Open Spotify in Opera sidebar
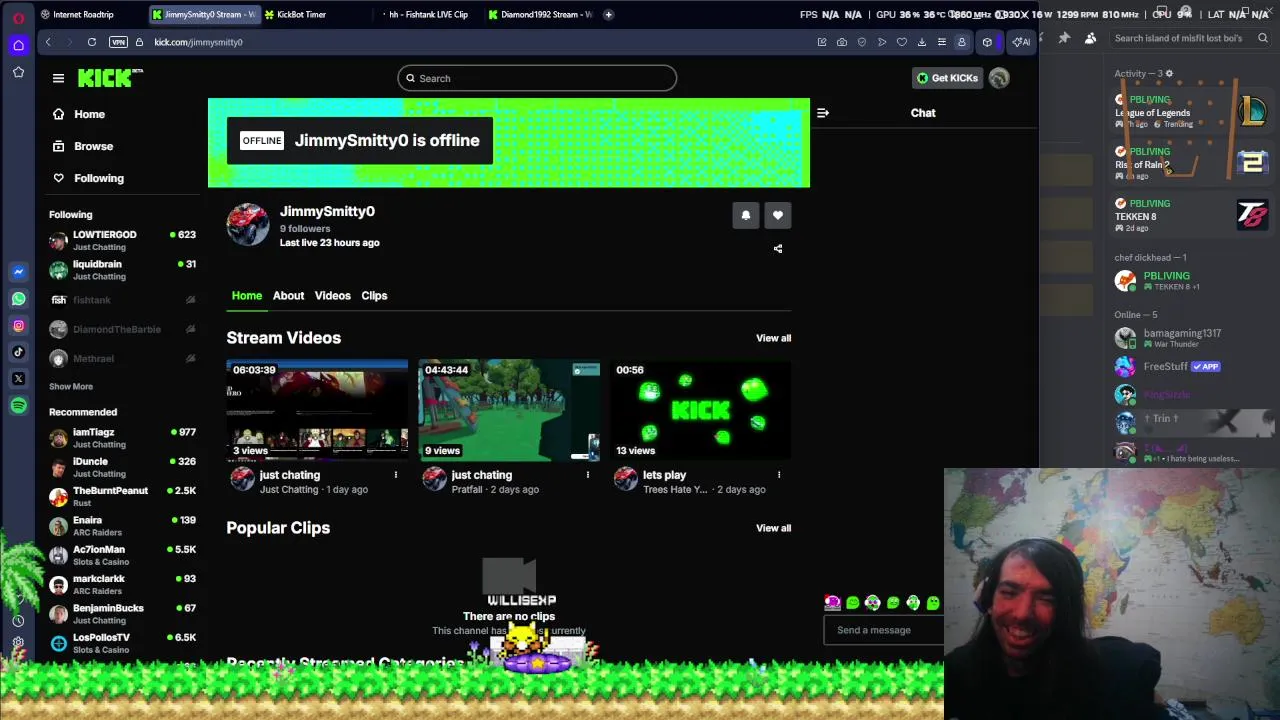 pyautogui.click(x=18, y=405)
